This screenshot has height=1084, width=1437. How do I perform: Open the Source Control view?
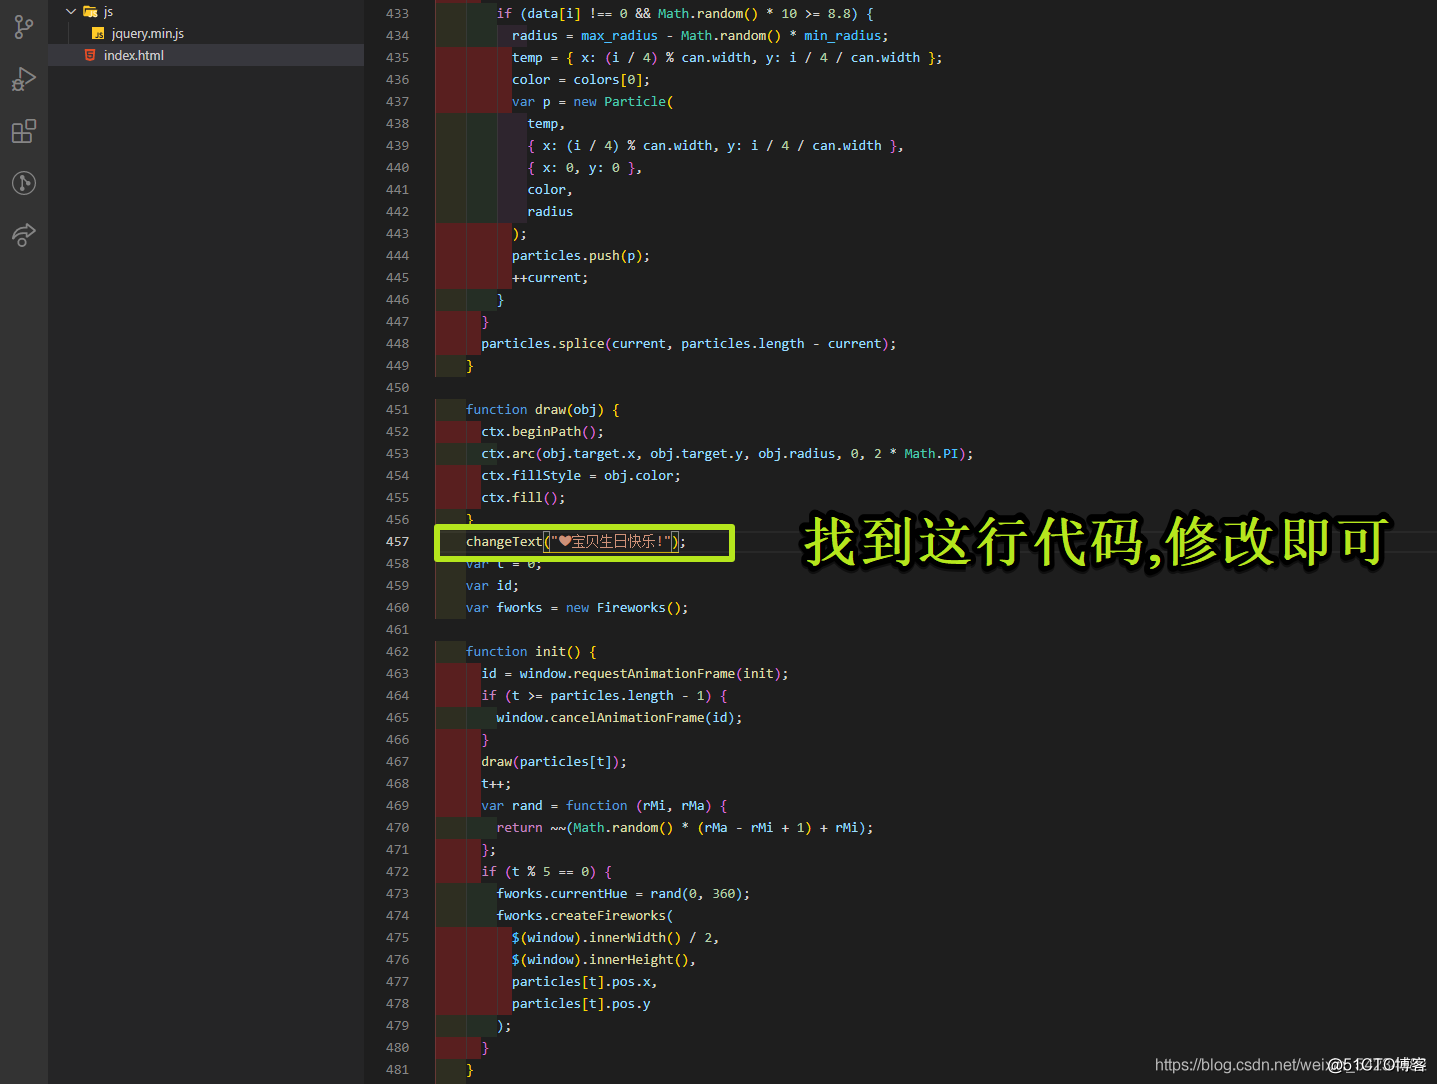[x=23, y=27]
